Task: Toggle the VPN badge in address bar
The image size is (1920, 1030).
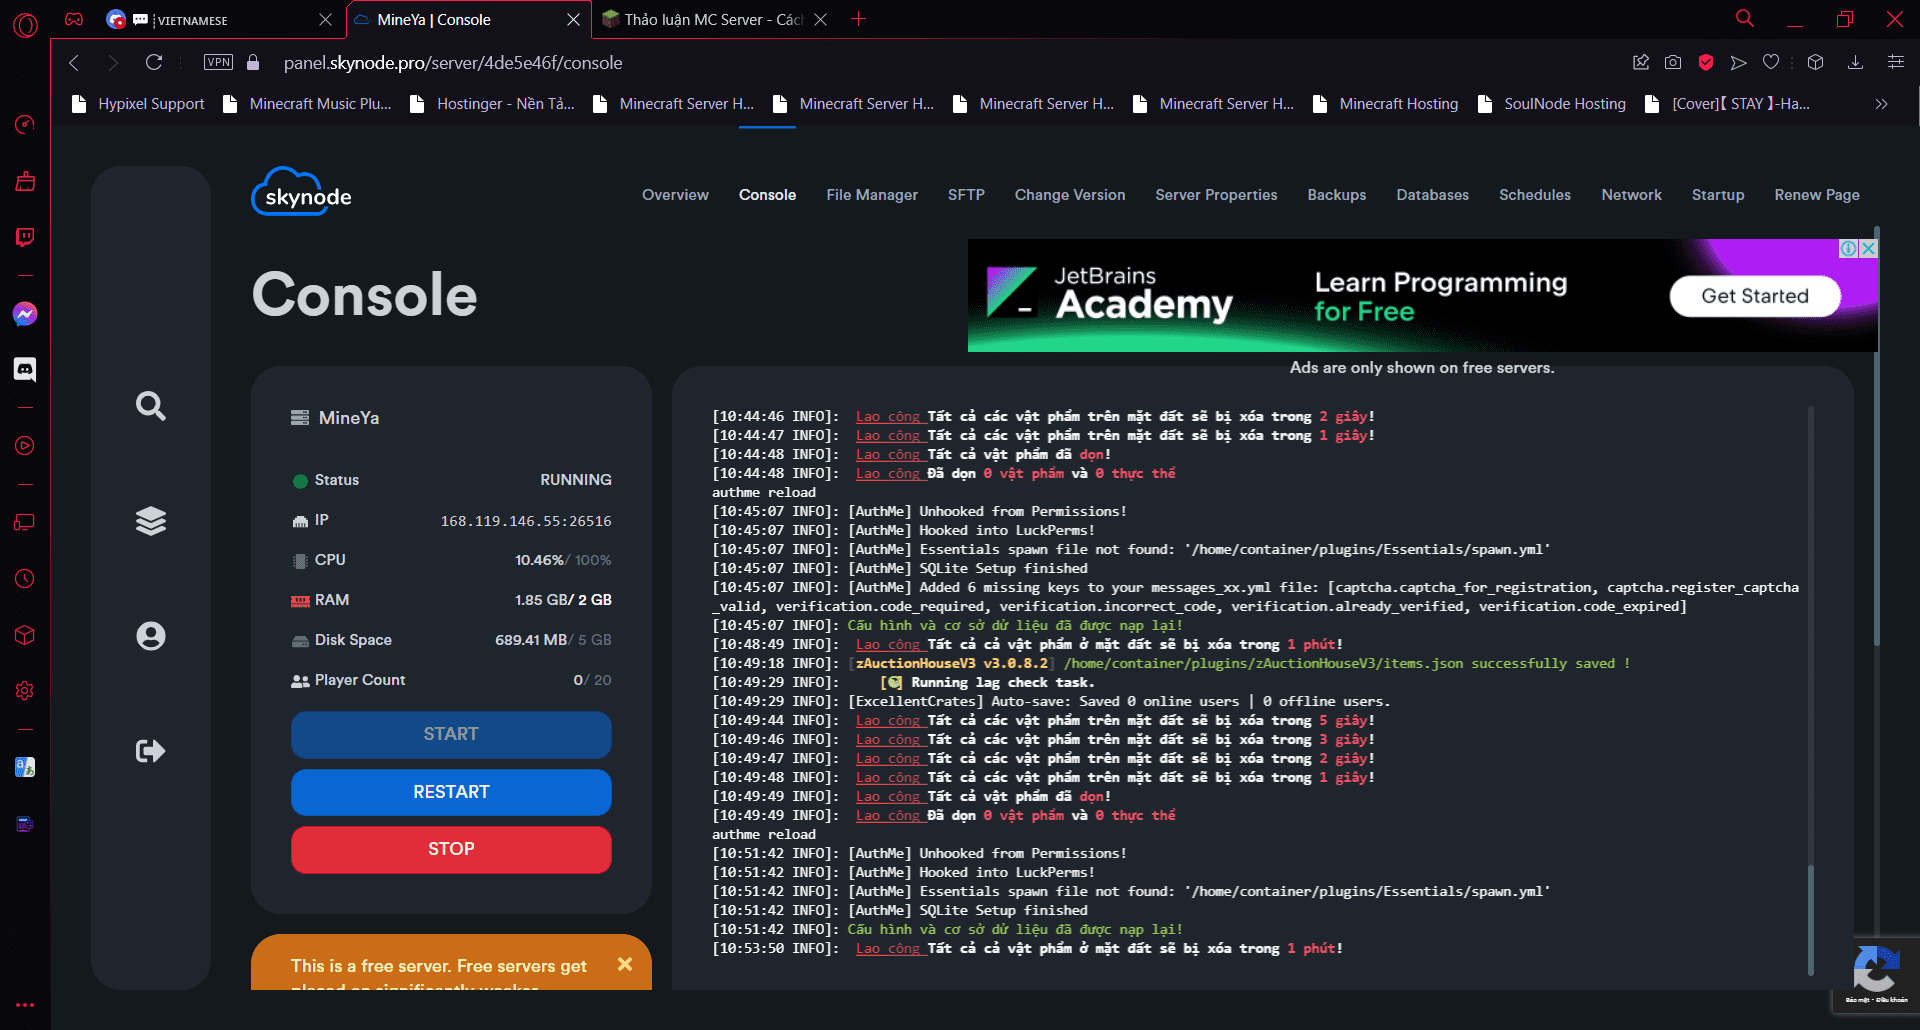Action: pos(218,62)
